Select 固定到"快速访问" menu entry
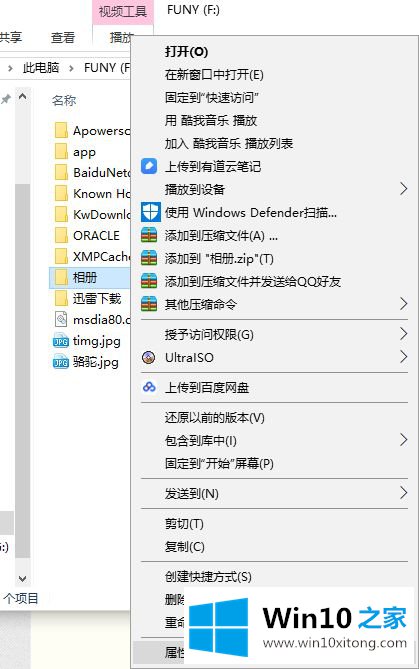 [x=212, y=98]
